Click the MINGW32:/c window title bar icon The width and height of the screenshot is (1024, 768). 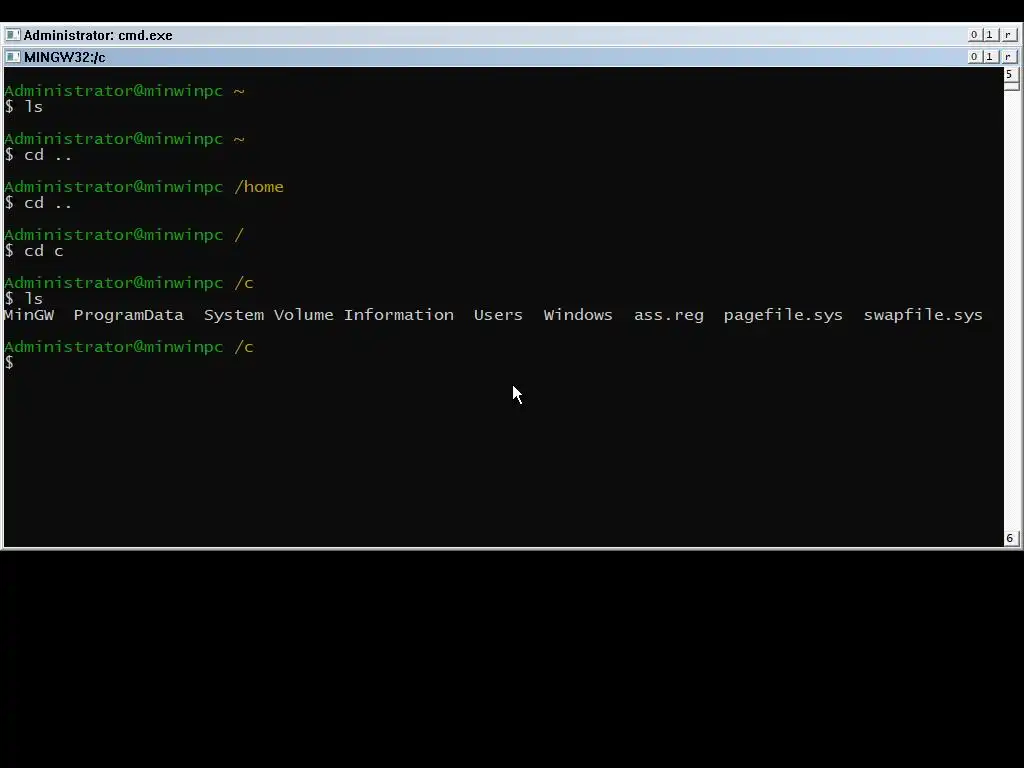click(x=12, y=57)
